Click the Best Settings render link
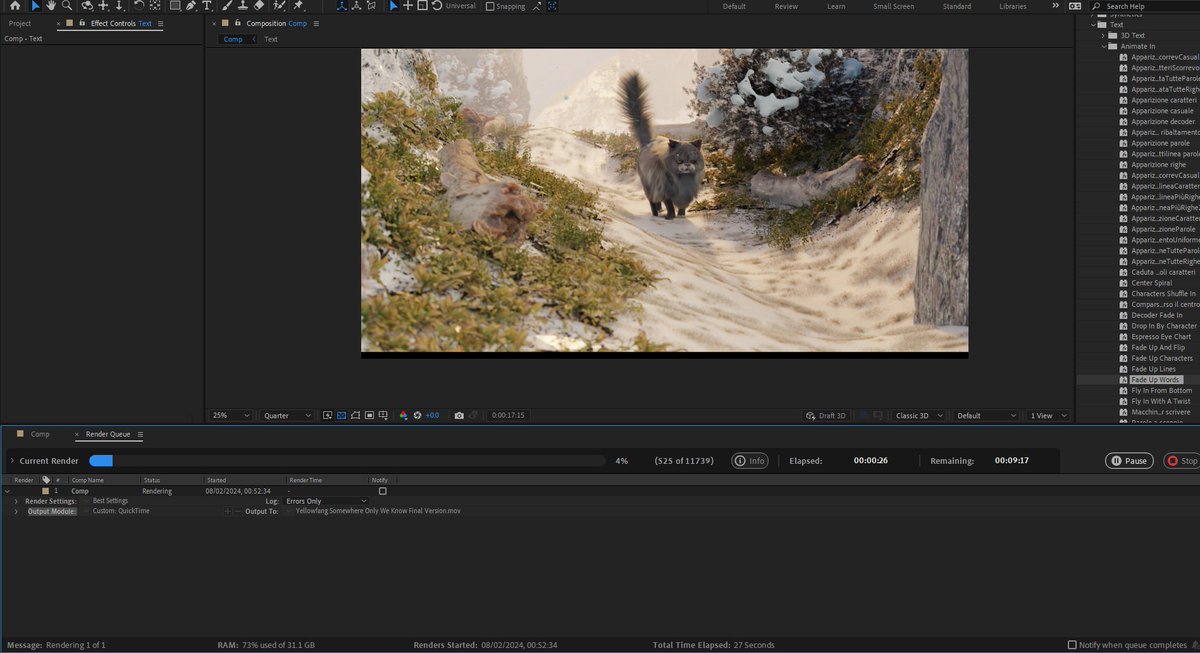1200x653 pixels. 110,501
